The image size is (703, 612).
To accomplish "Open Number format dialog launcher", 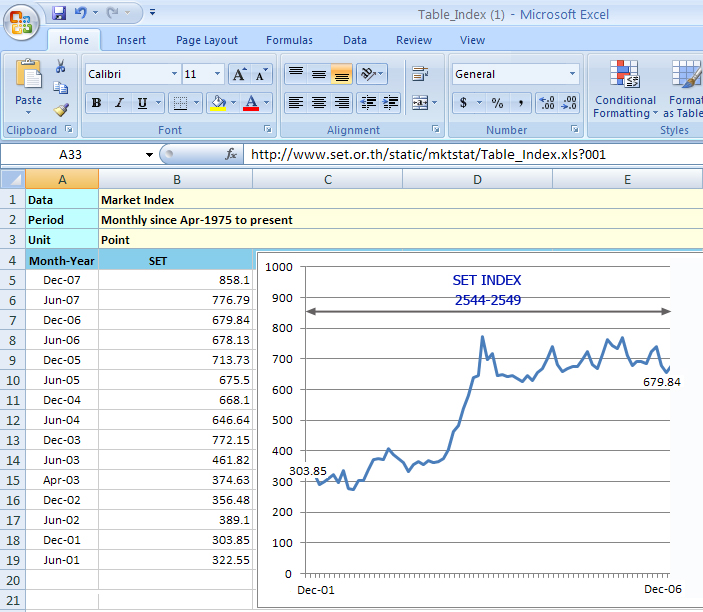I will [x=574, y=129].
